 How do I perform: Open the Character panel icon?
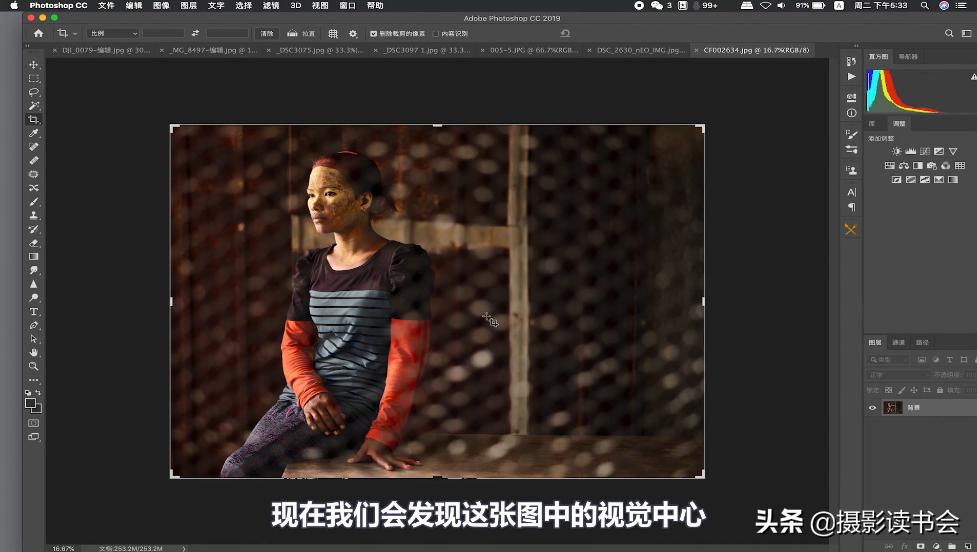click(851, 193)
